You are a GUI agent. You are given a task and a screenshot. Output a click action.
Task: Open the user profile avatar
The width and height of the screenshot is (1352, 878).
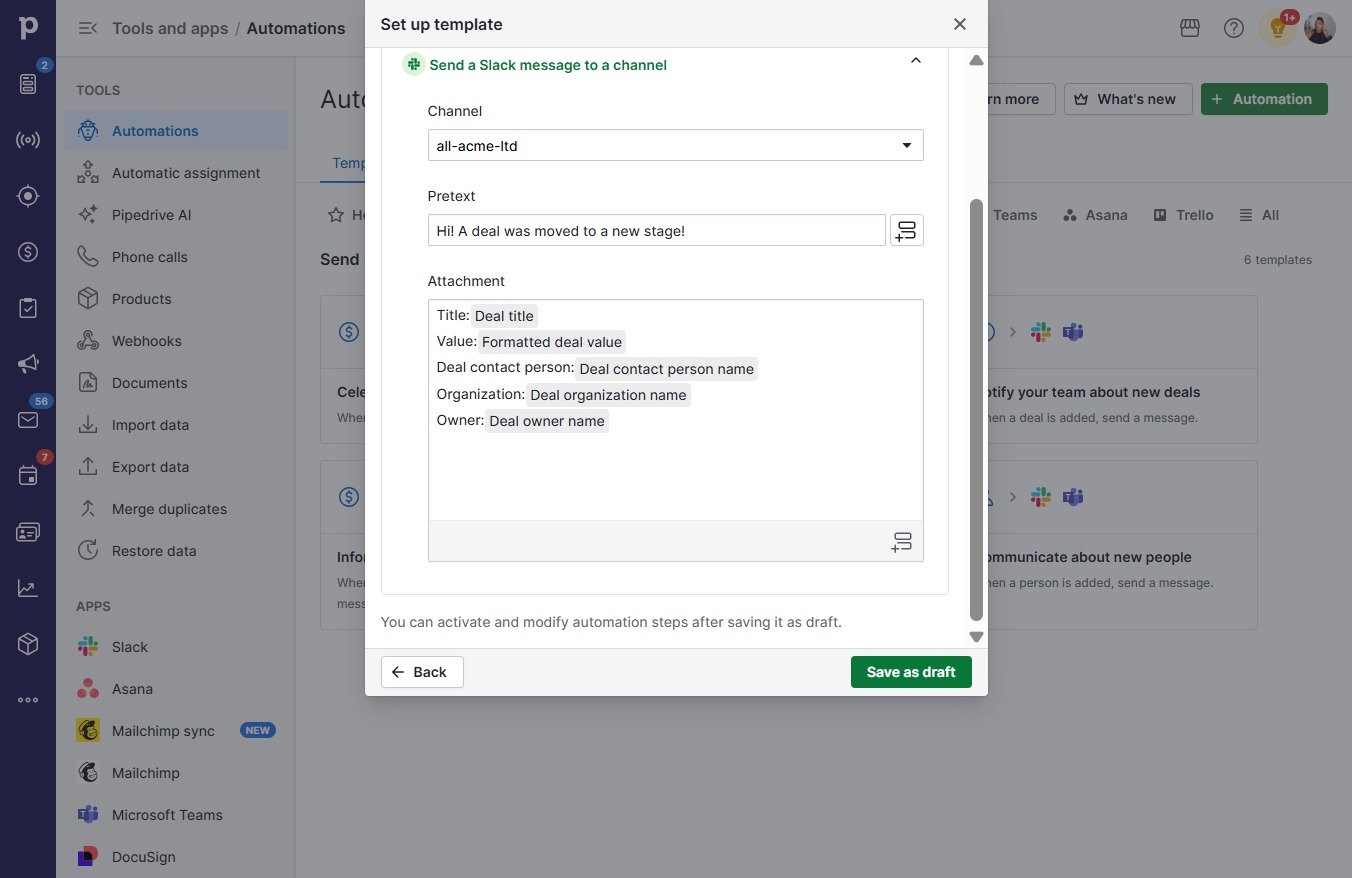pyautogui.click(x=1320, y=28)
